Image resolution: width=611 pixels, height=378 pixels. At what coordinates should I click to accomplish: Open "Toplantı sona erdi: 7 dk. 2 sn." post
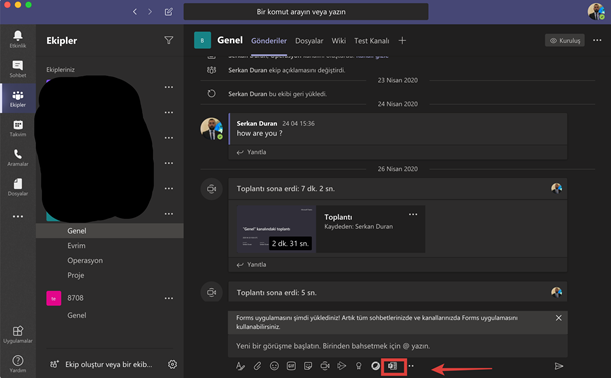(397, 189)
